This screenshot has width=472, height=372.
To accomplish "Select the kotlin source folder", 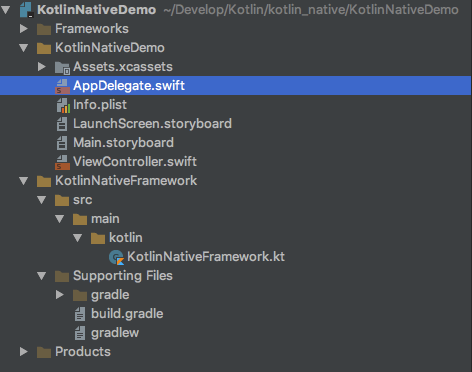I will click(x=126, y=238).
